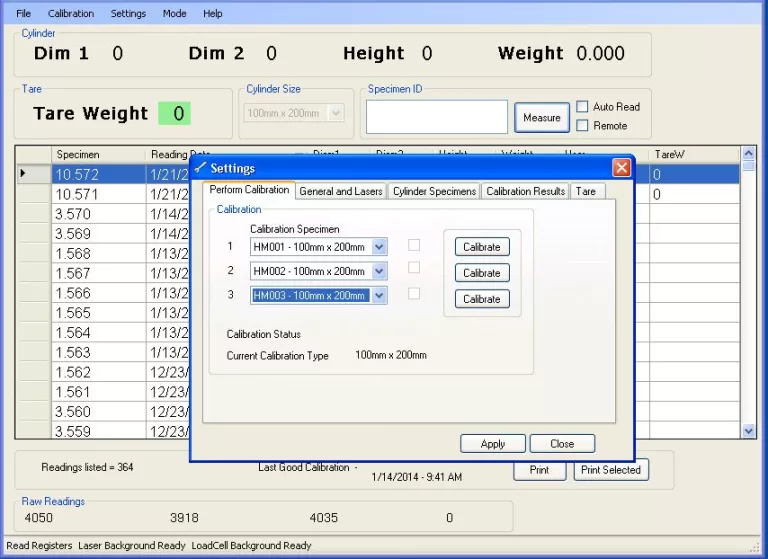Click the Specimen ID input field
Image resolution: width=768 pixels, height=559 pixels.
[437, 117]
